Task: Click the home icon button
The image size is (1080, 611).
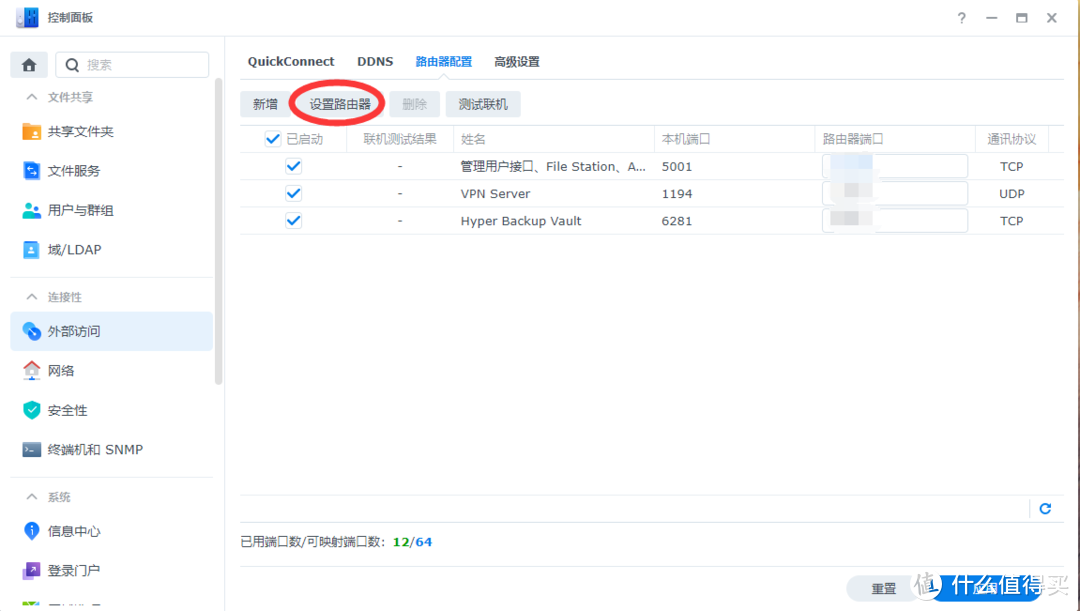Action: [29, 65]
